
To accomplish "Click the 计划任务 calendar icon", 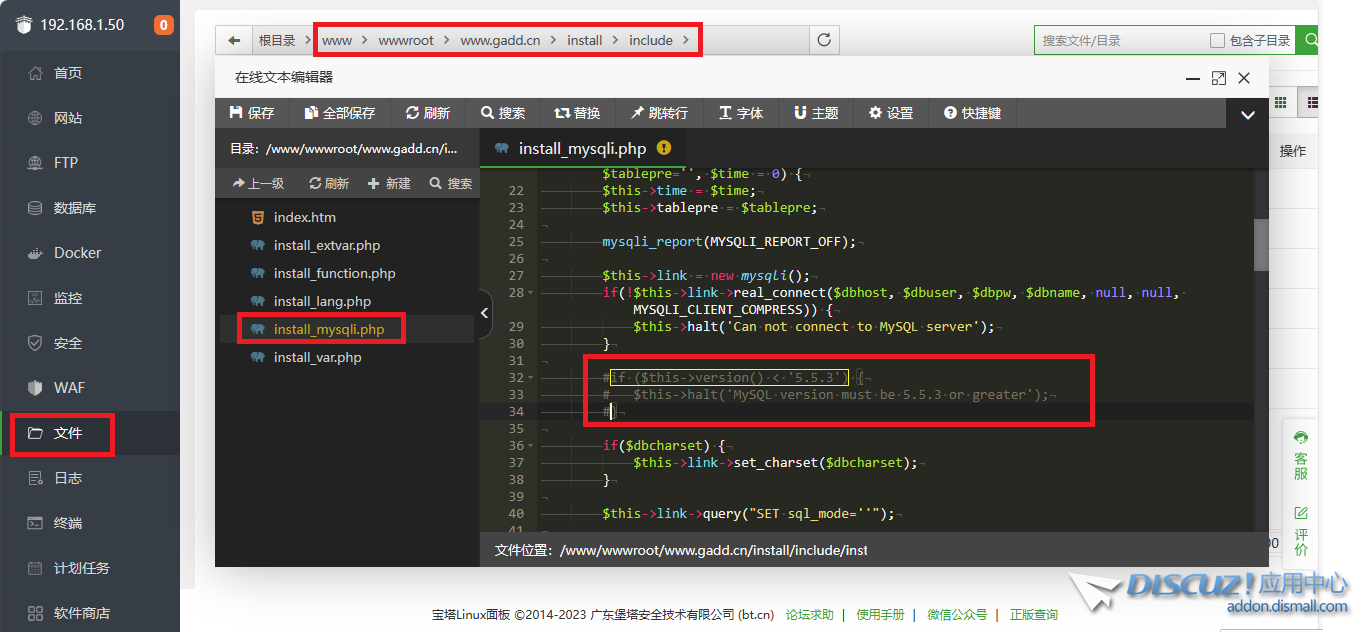I will [x=36, y=568].
